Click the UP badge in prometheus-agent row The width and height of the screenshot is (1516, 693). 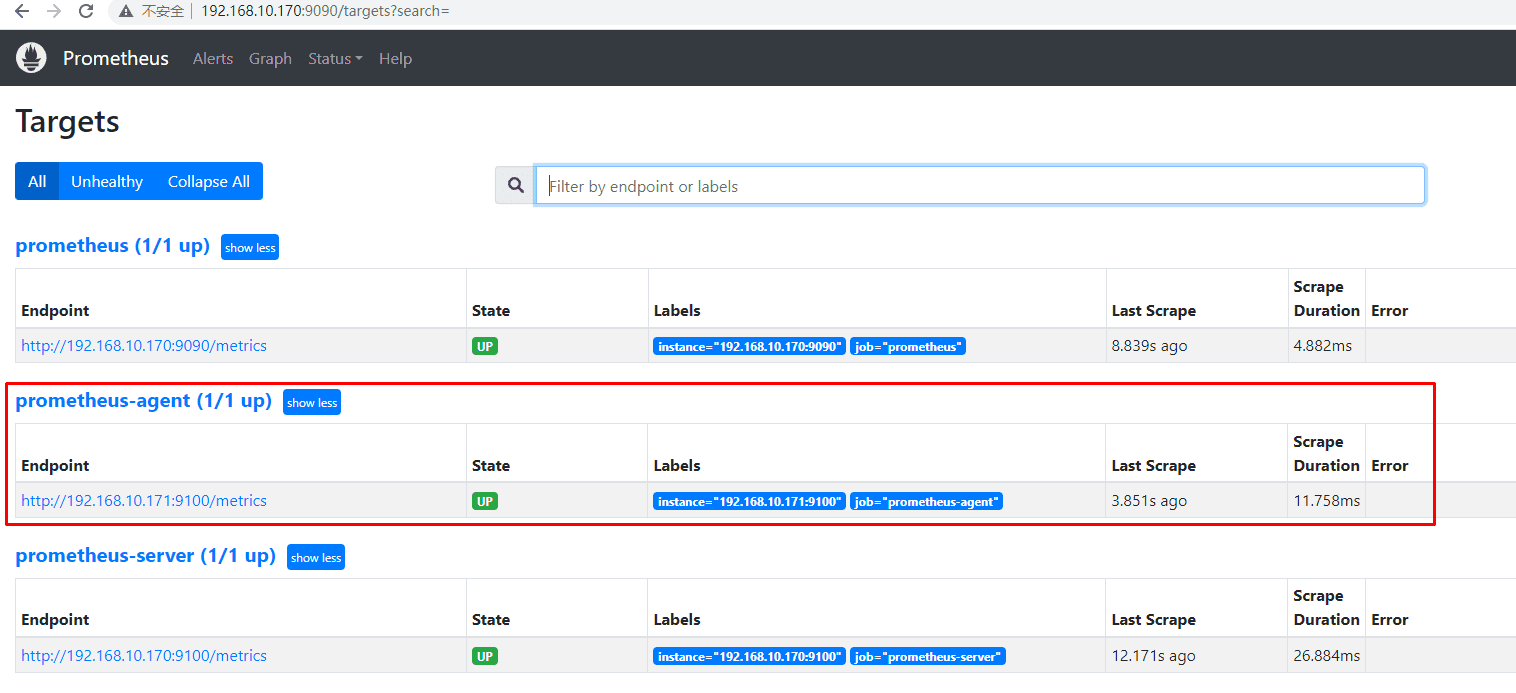point(485,501)
